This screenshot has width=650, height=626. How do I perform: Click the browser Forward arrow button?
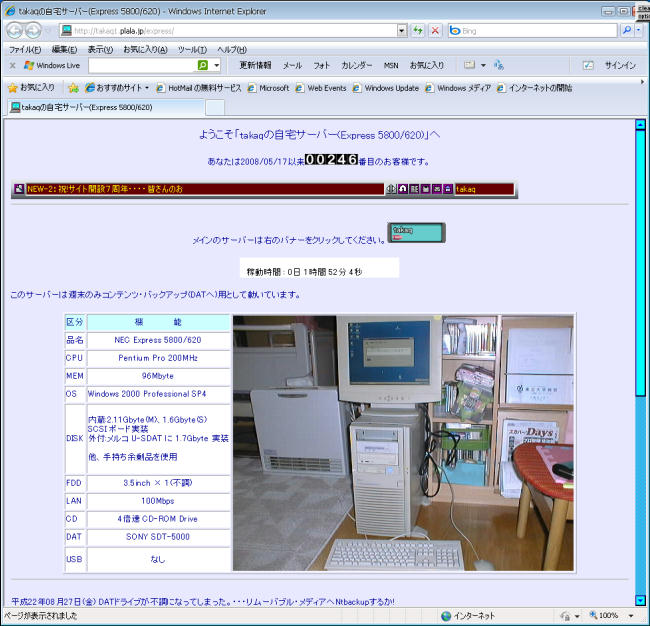click(33, 30)
